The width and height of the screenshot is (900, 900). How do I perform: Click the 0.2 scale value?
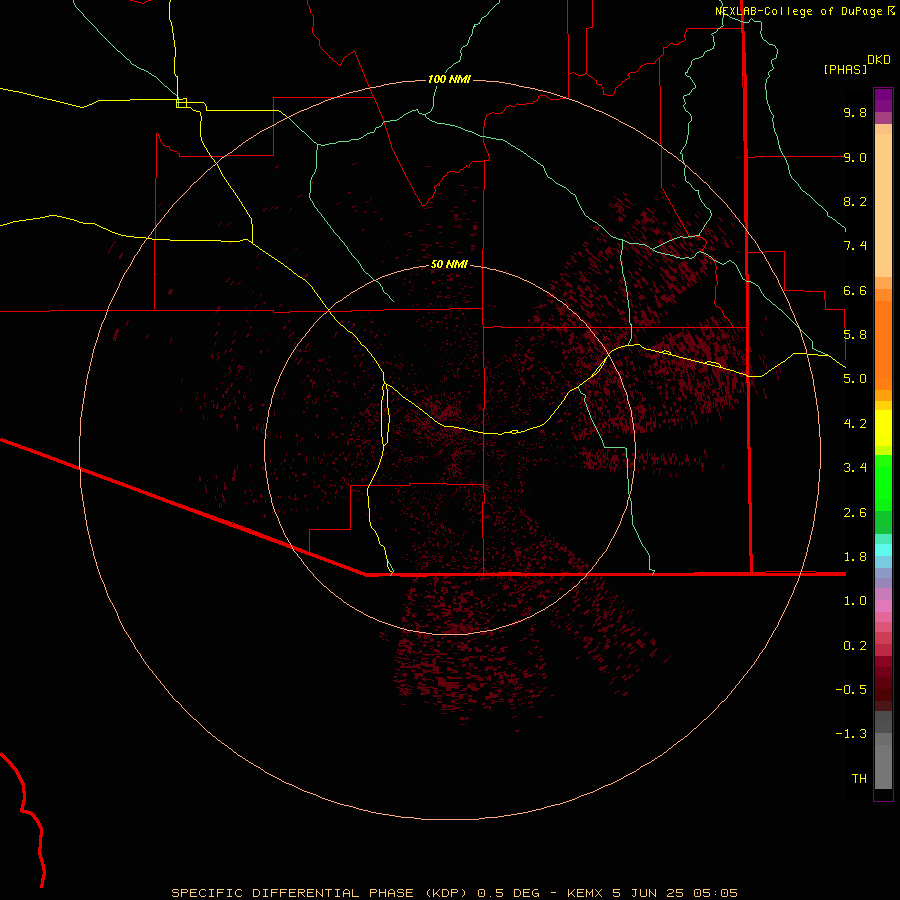click(x=855, y=646)
